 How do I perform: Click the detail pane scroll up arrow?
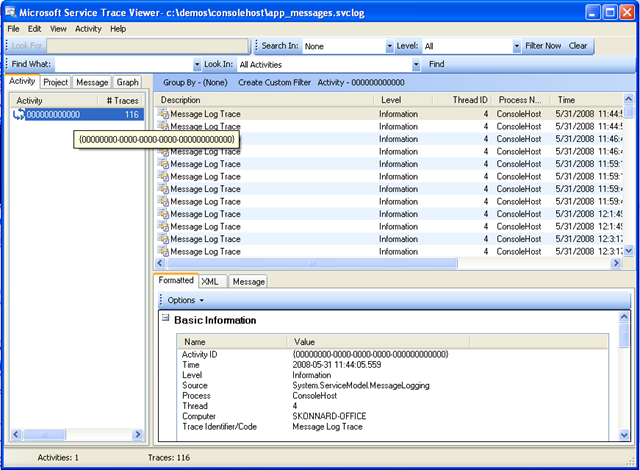point(624,317)
